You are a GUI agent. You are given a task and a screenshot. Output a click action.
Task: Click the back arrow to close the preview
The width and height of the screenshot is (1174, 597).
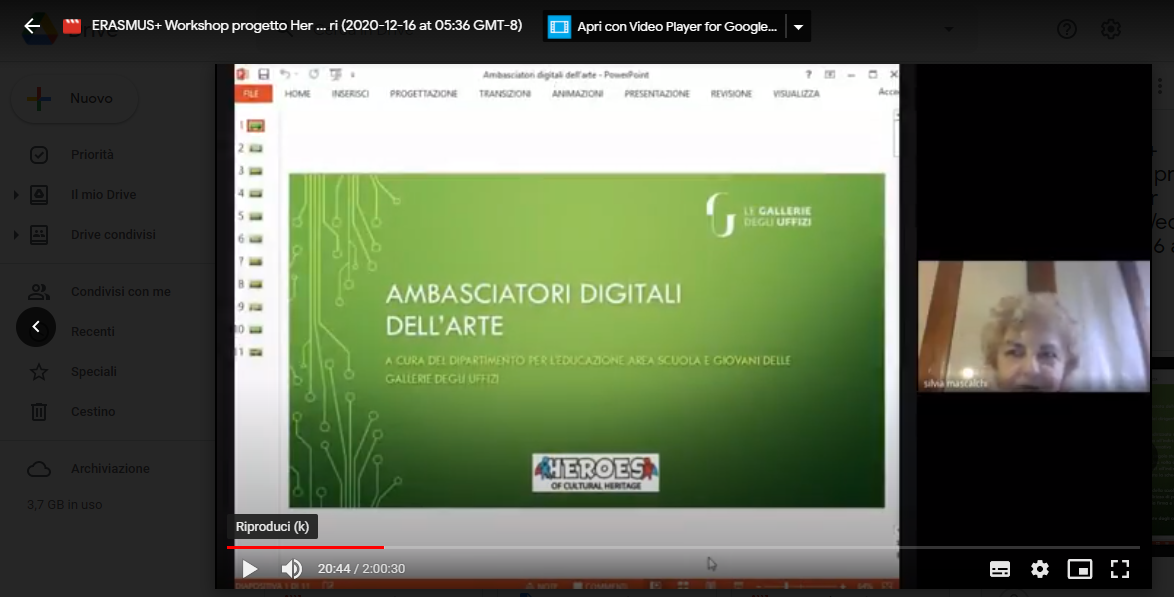coord(32,26)
